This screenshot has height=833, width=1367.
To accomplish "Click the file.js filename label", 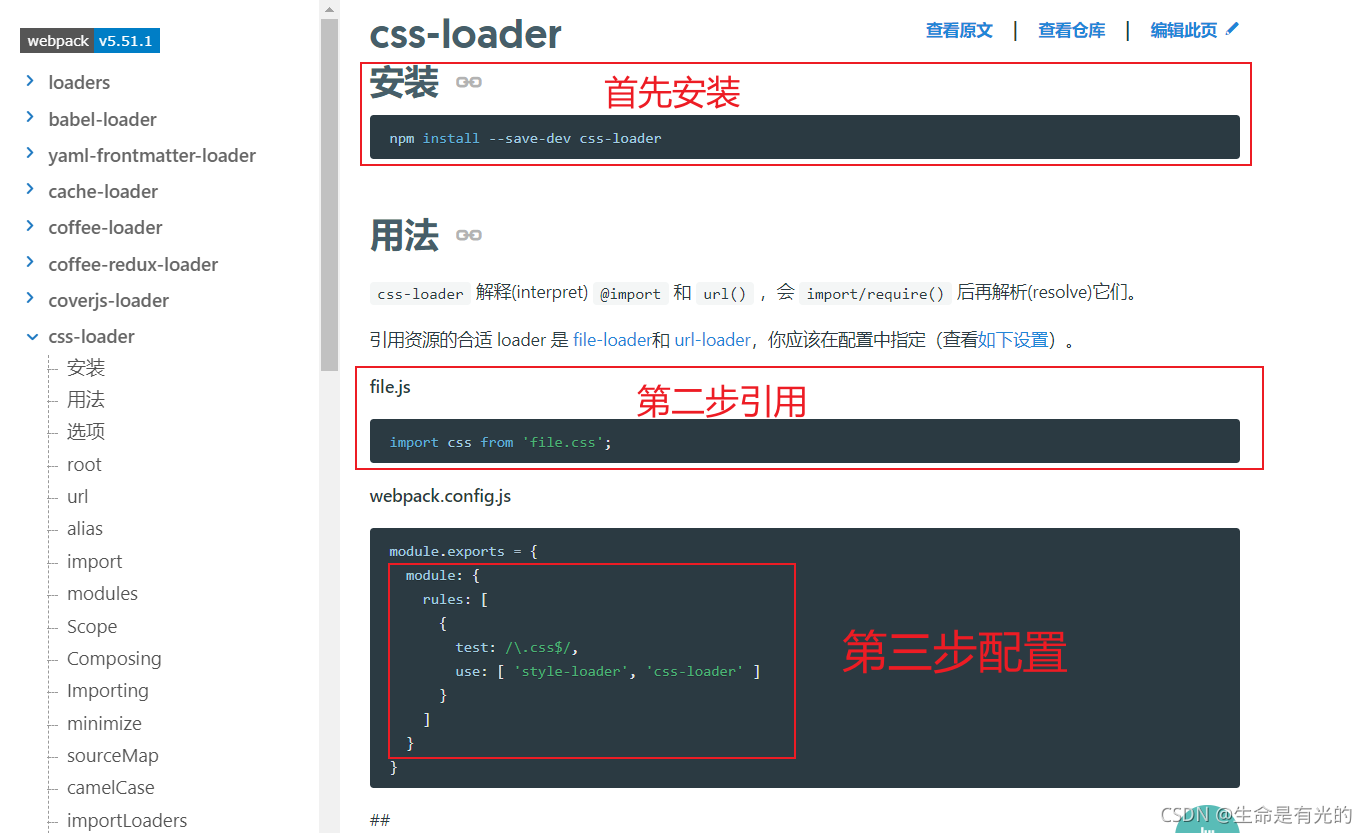I will click(390, 387).
